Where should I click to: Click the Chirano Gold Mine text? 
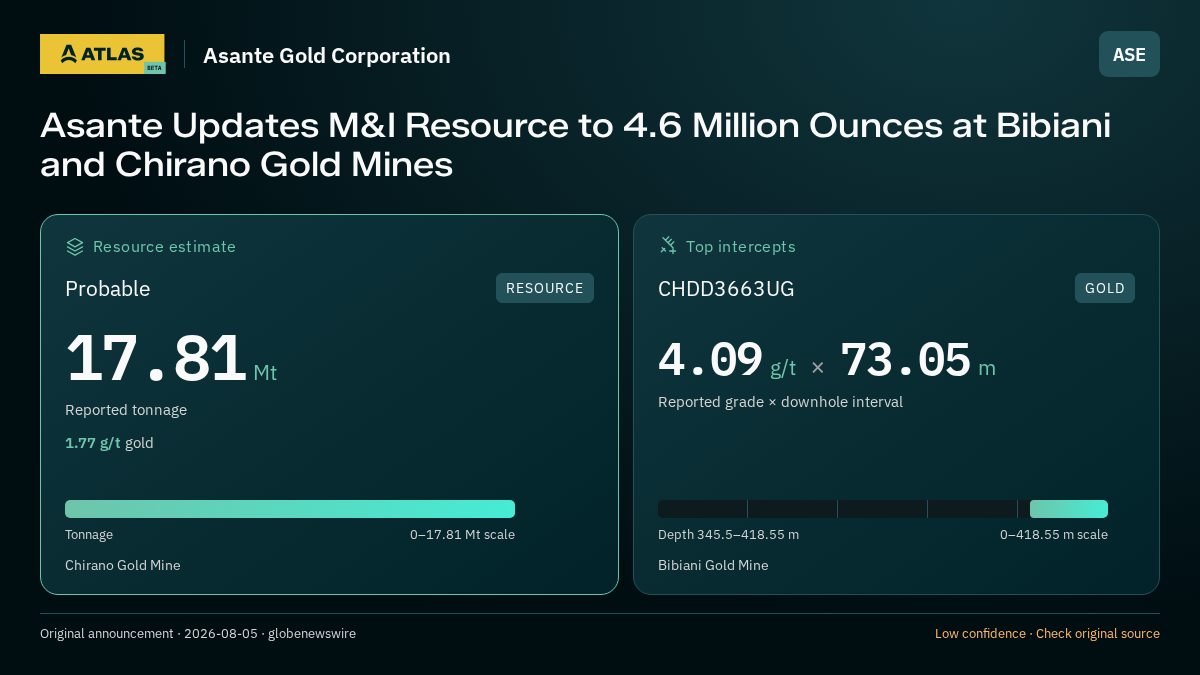[x=123, y=566]
